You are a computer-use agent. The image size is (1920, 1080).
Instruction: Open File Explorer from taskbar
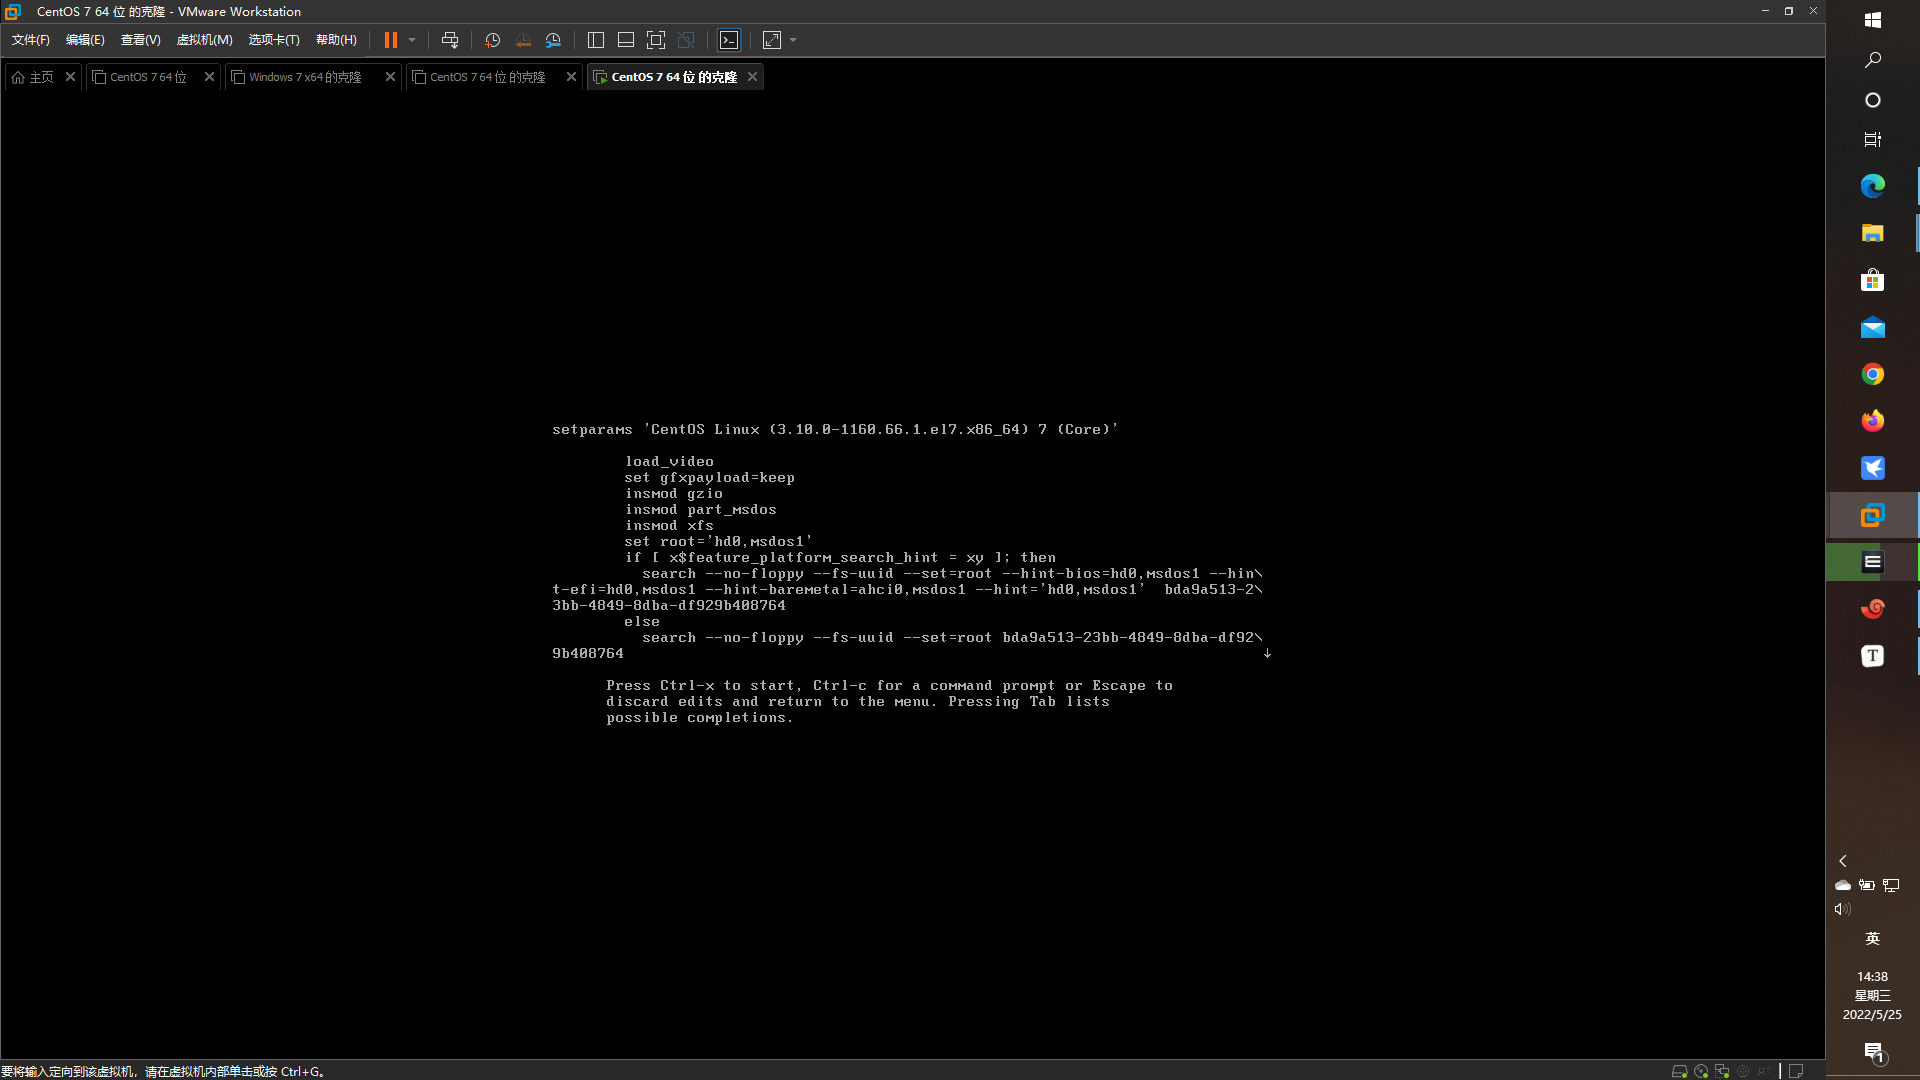[x=1873, y=233]
